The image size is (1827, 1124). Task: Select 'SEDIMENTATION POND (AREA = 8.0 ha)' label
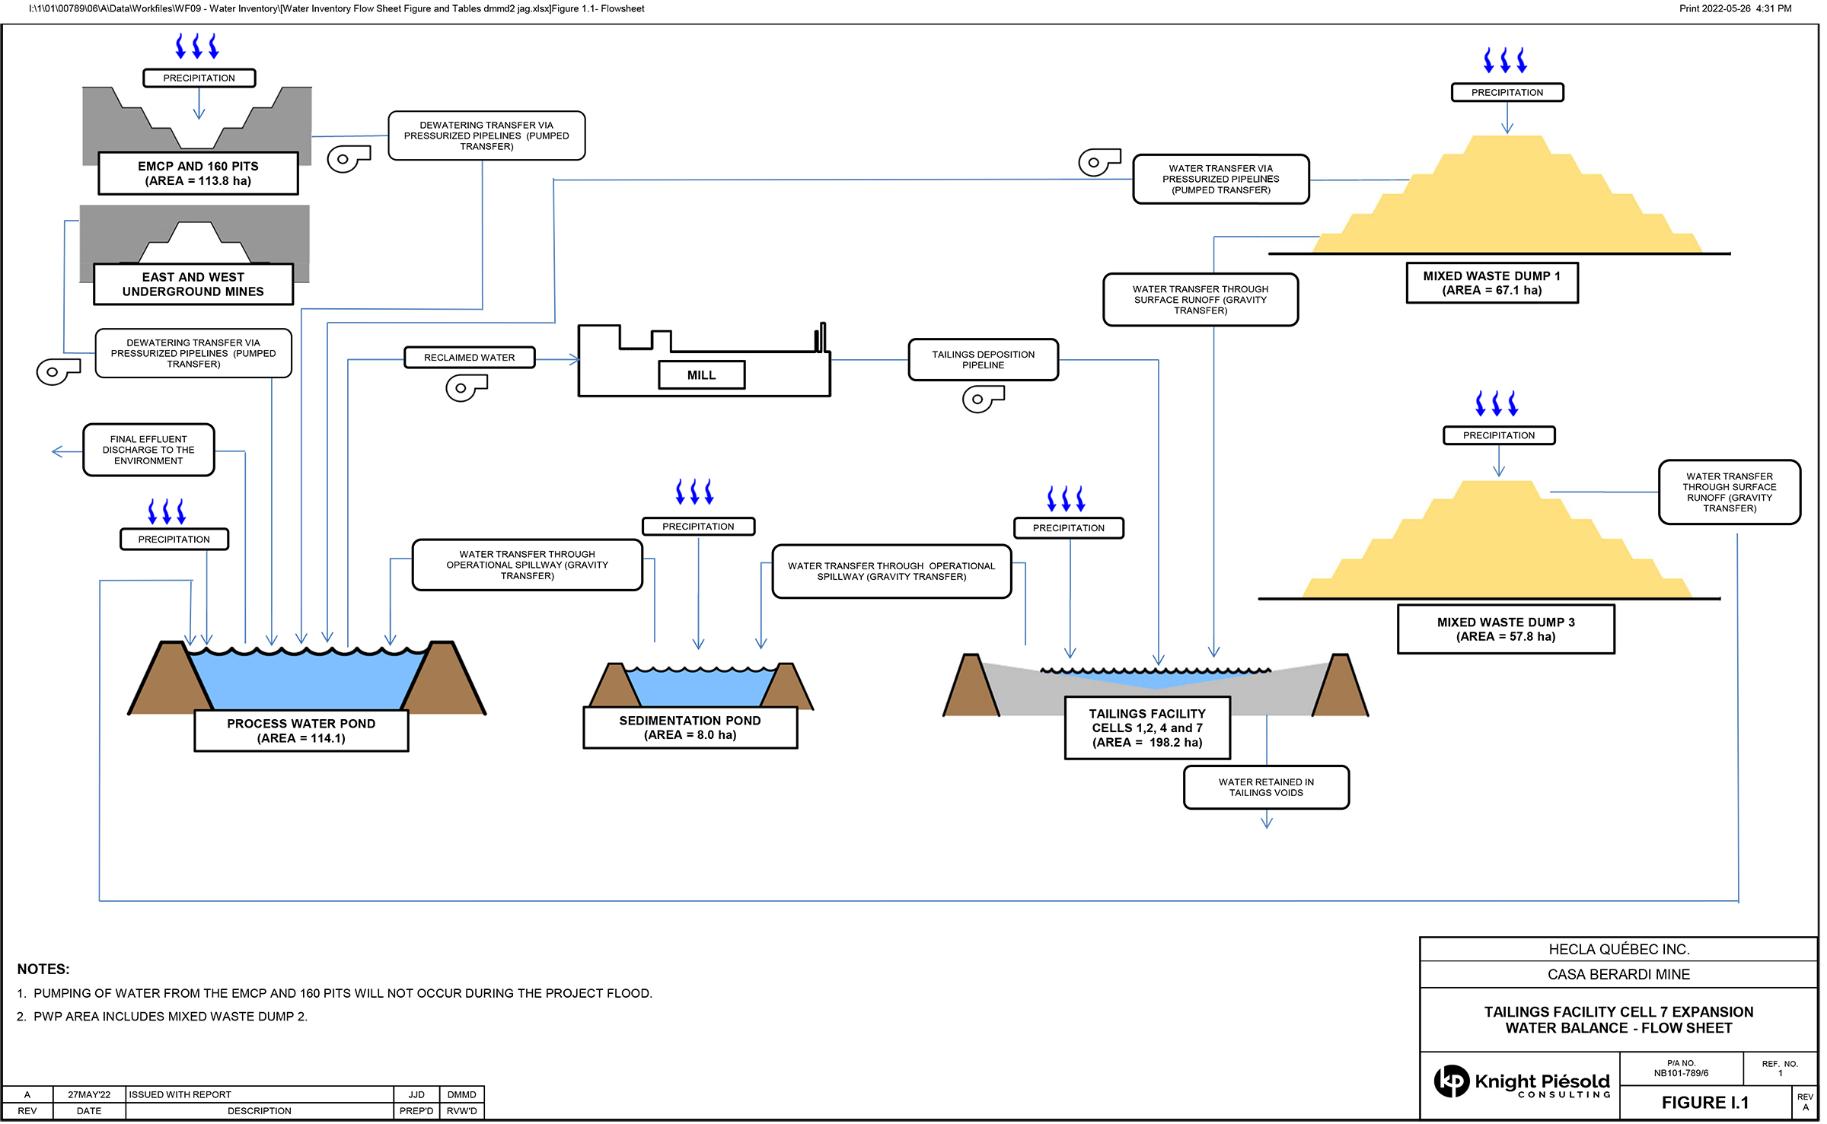690,727
